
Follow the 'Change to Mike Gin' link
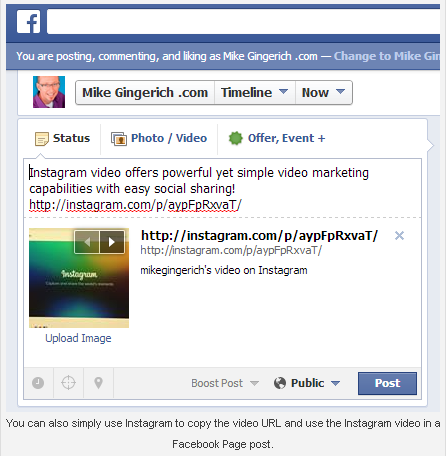click(387, 56)
